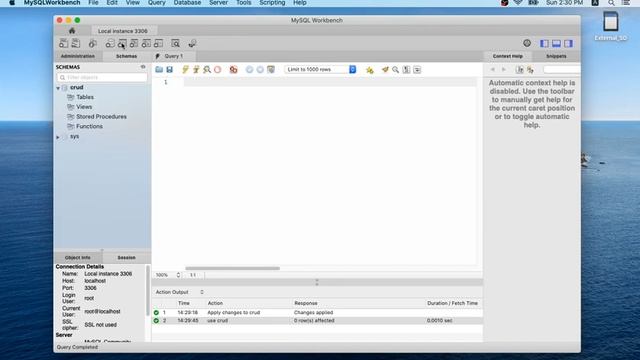
Task: Execute statement under cursor icon
Action: pyautogui.click(x=196, y=69)
